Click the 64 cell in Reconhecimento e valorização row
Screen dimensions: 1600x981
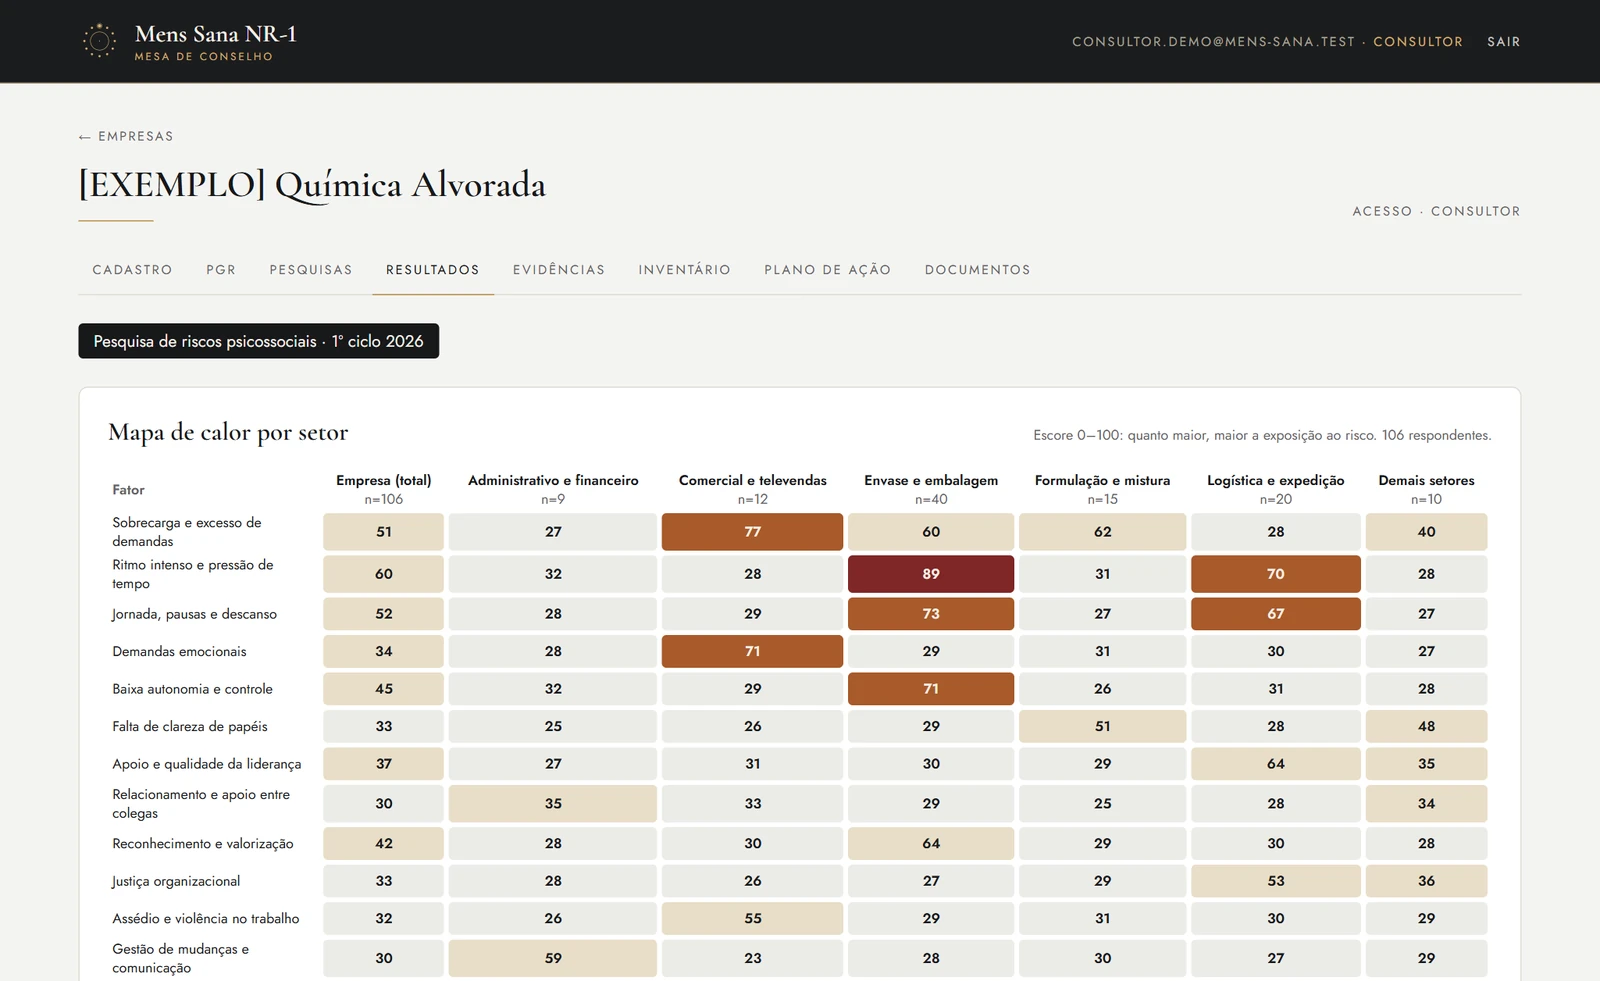(x=931, y=844)
